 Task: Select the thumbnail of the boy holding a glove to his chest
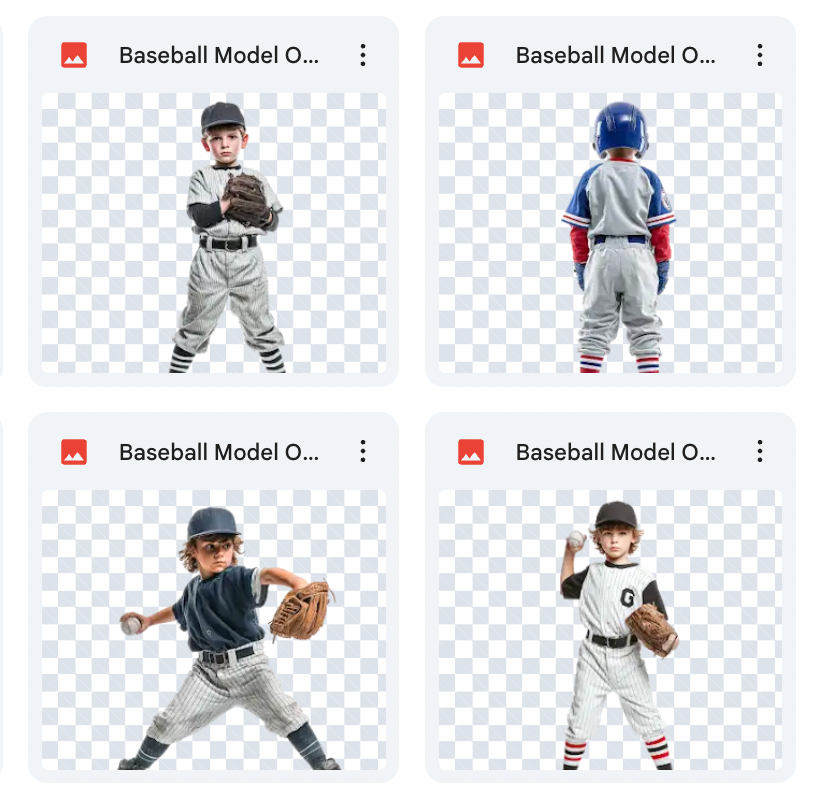[x=214, y=233]
